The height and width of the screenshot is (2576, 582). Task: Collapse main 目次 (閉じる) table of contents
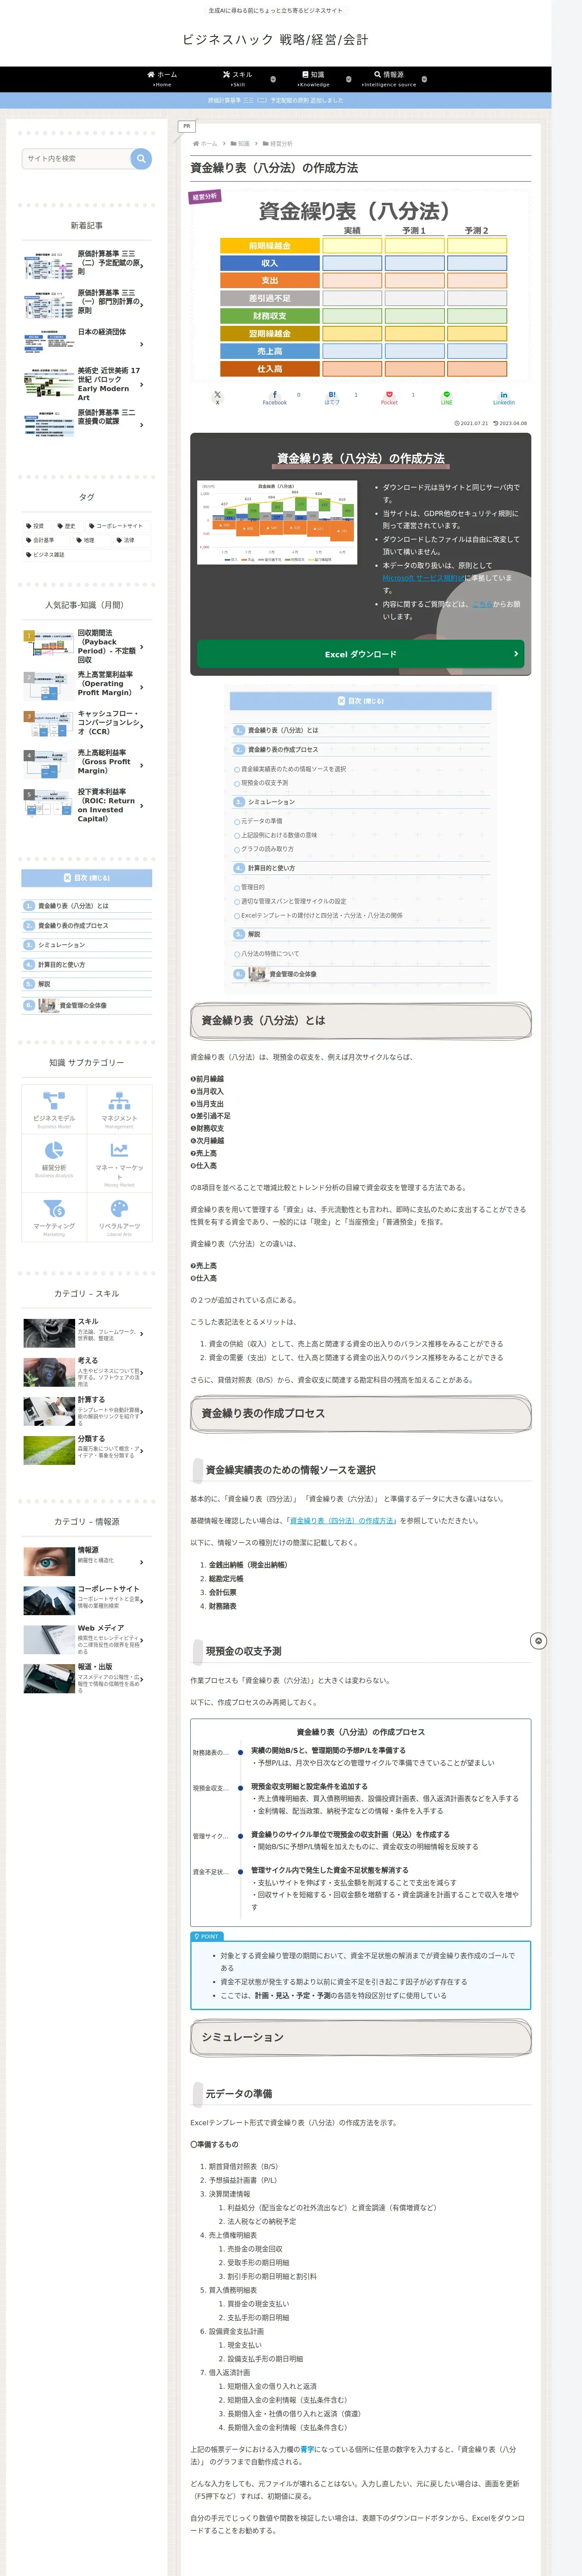point(360,701)
